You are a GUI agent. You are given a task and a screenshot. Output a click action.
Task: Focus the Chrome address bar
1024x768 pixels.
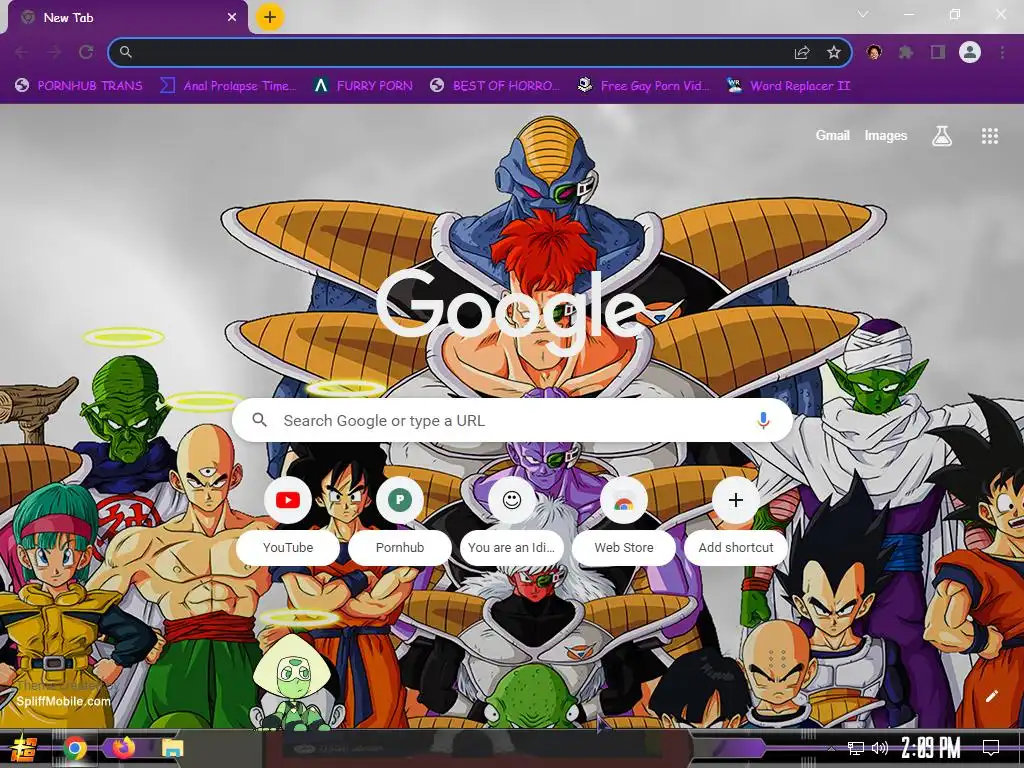tap(480, 52)
